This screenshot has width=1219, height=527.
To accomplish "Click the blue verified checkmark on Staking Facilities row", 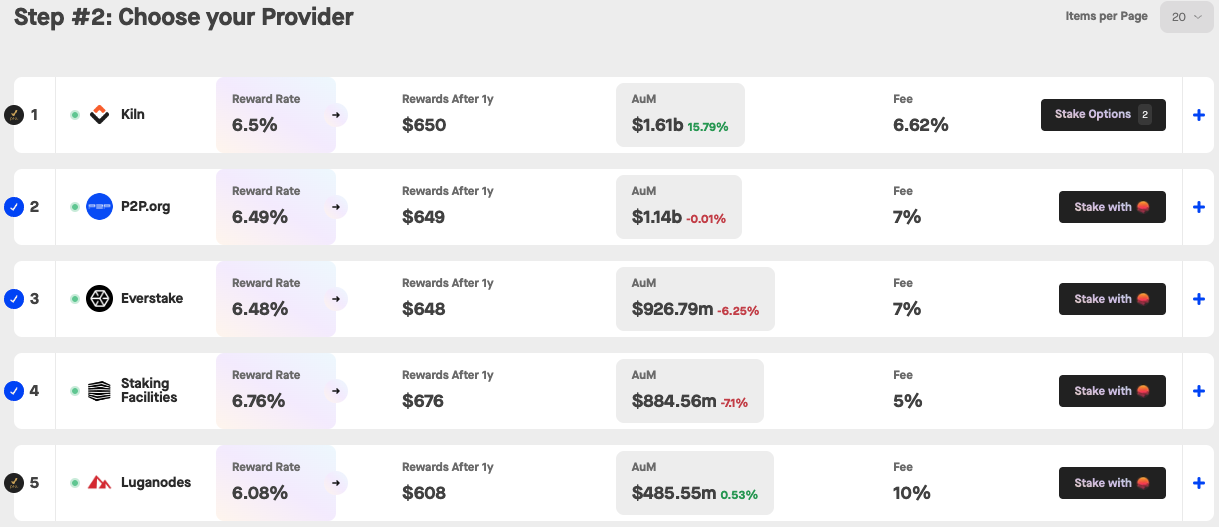I will 14,391.
